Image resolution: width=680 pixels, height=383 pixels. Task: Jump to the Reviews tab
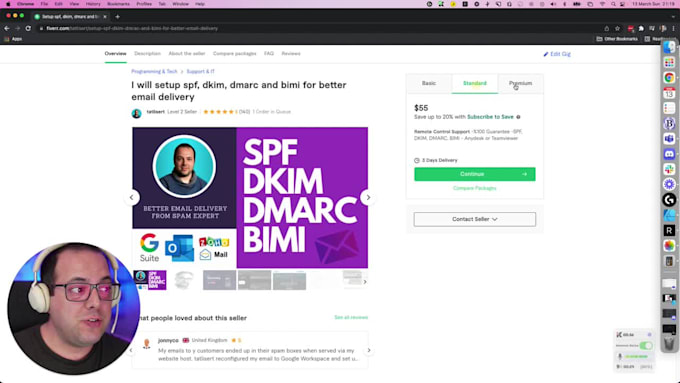tap(291, 54)
